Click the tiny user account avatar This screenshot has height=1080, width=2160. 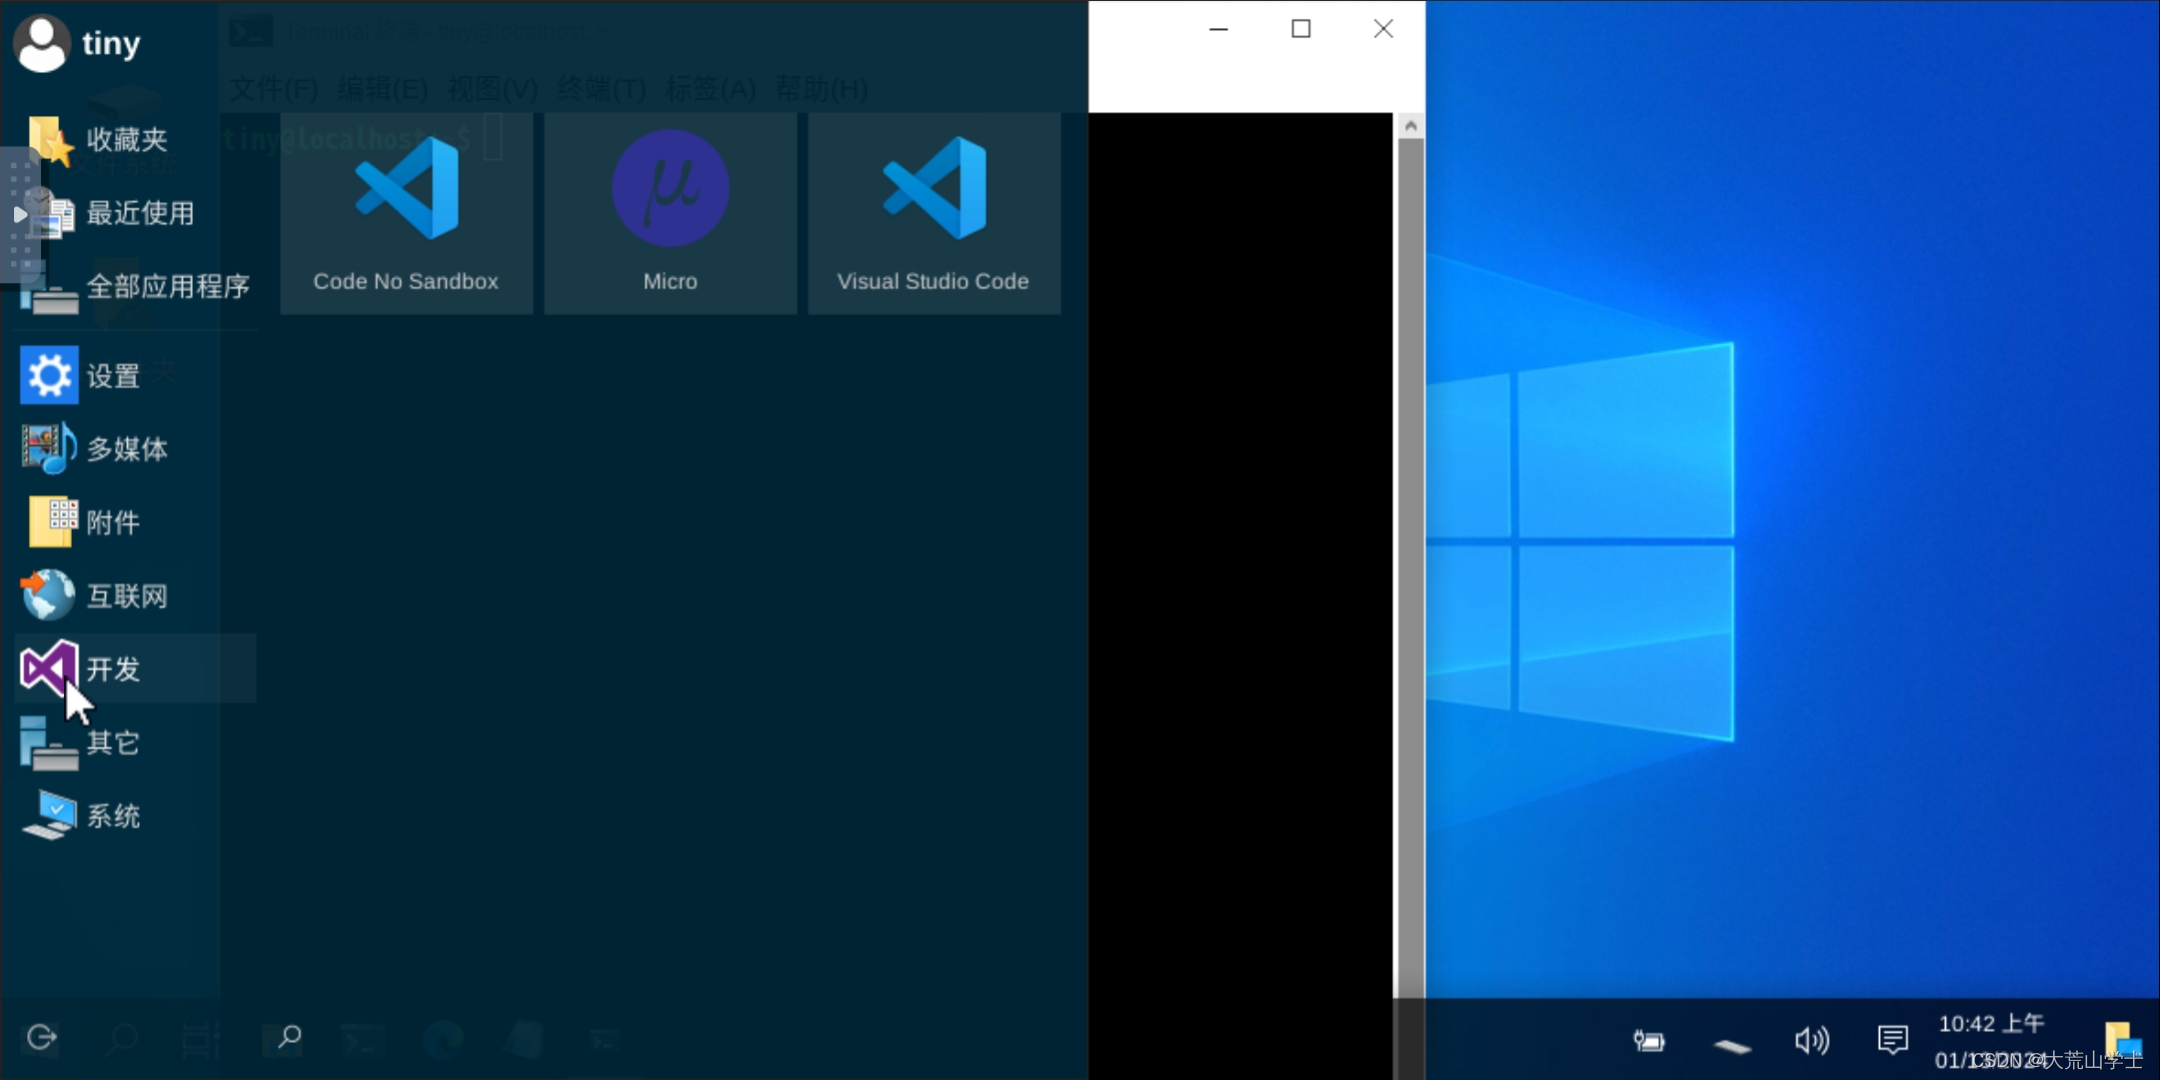pos(42,44)
